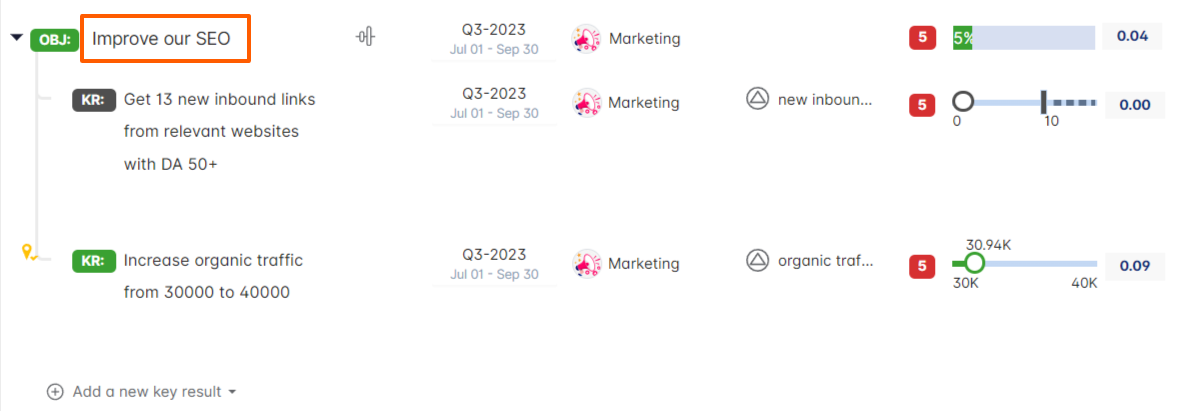Click the red 5 badge on the objective row
The width and height of the screenshot is (1185, 411).
[x=921, y=38]
